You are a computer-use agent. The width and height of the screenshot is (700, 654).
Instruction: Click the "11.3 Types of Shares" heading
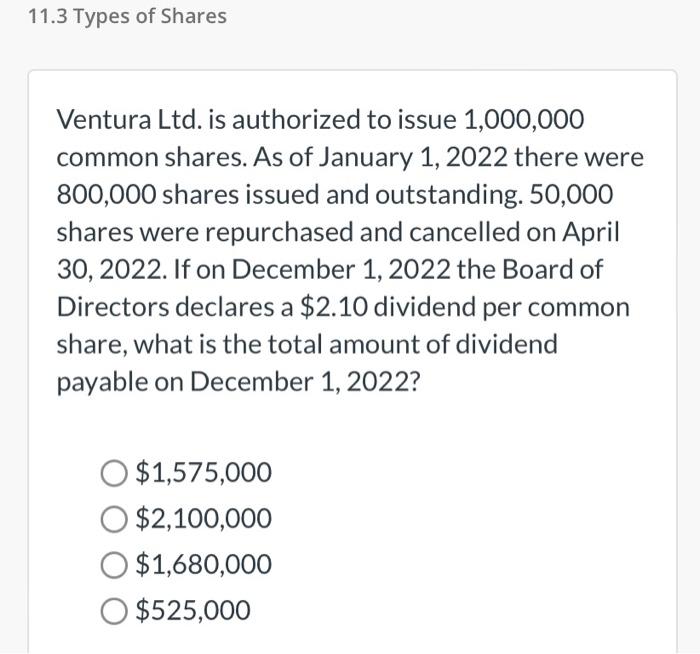(x=127, y=17)
